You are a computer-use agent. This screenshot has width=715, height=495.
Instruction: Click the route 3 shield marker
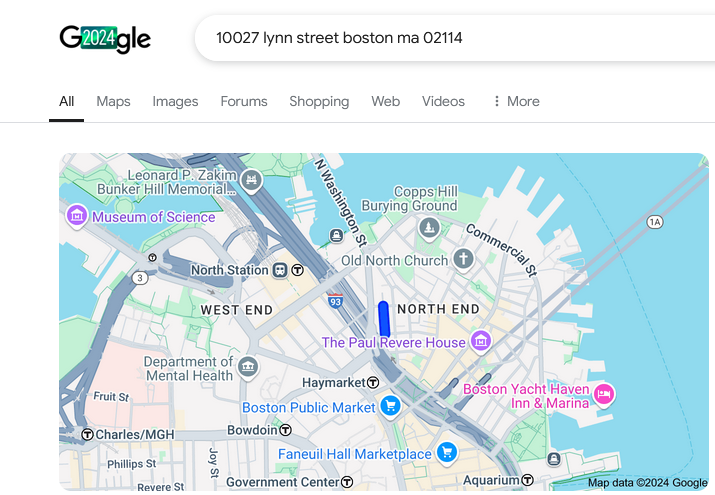click(140, 278)
